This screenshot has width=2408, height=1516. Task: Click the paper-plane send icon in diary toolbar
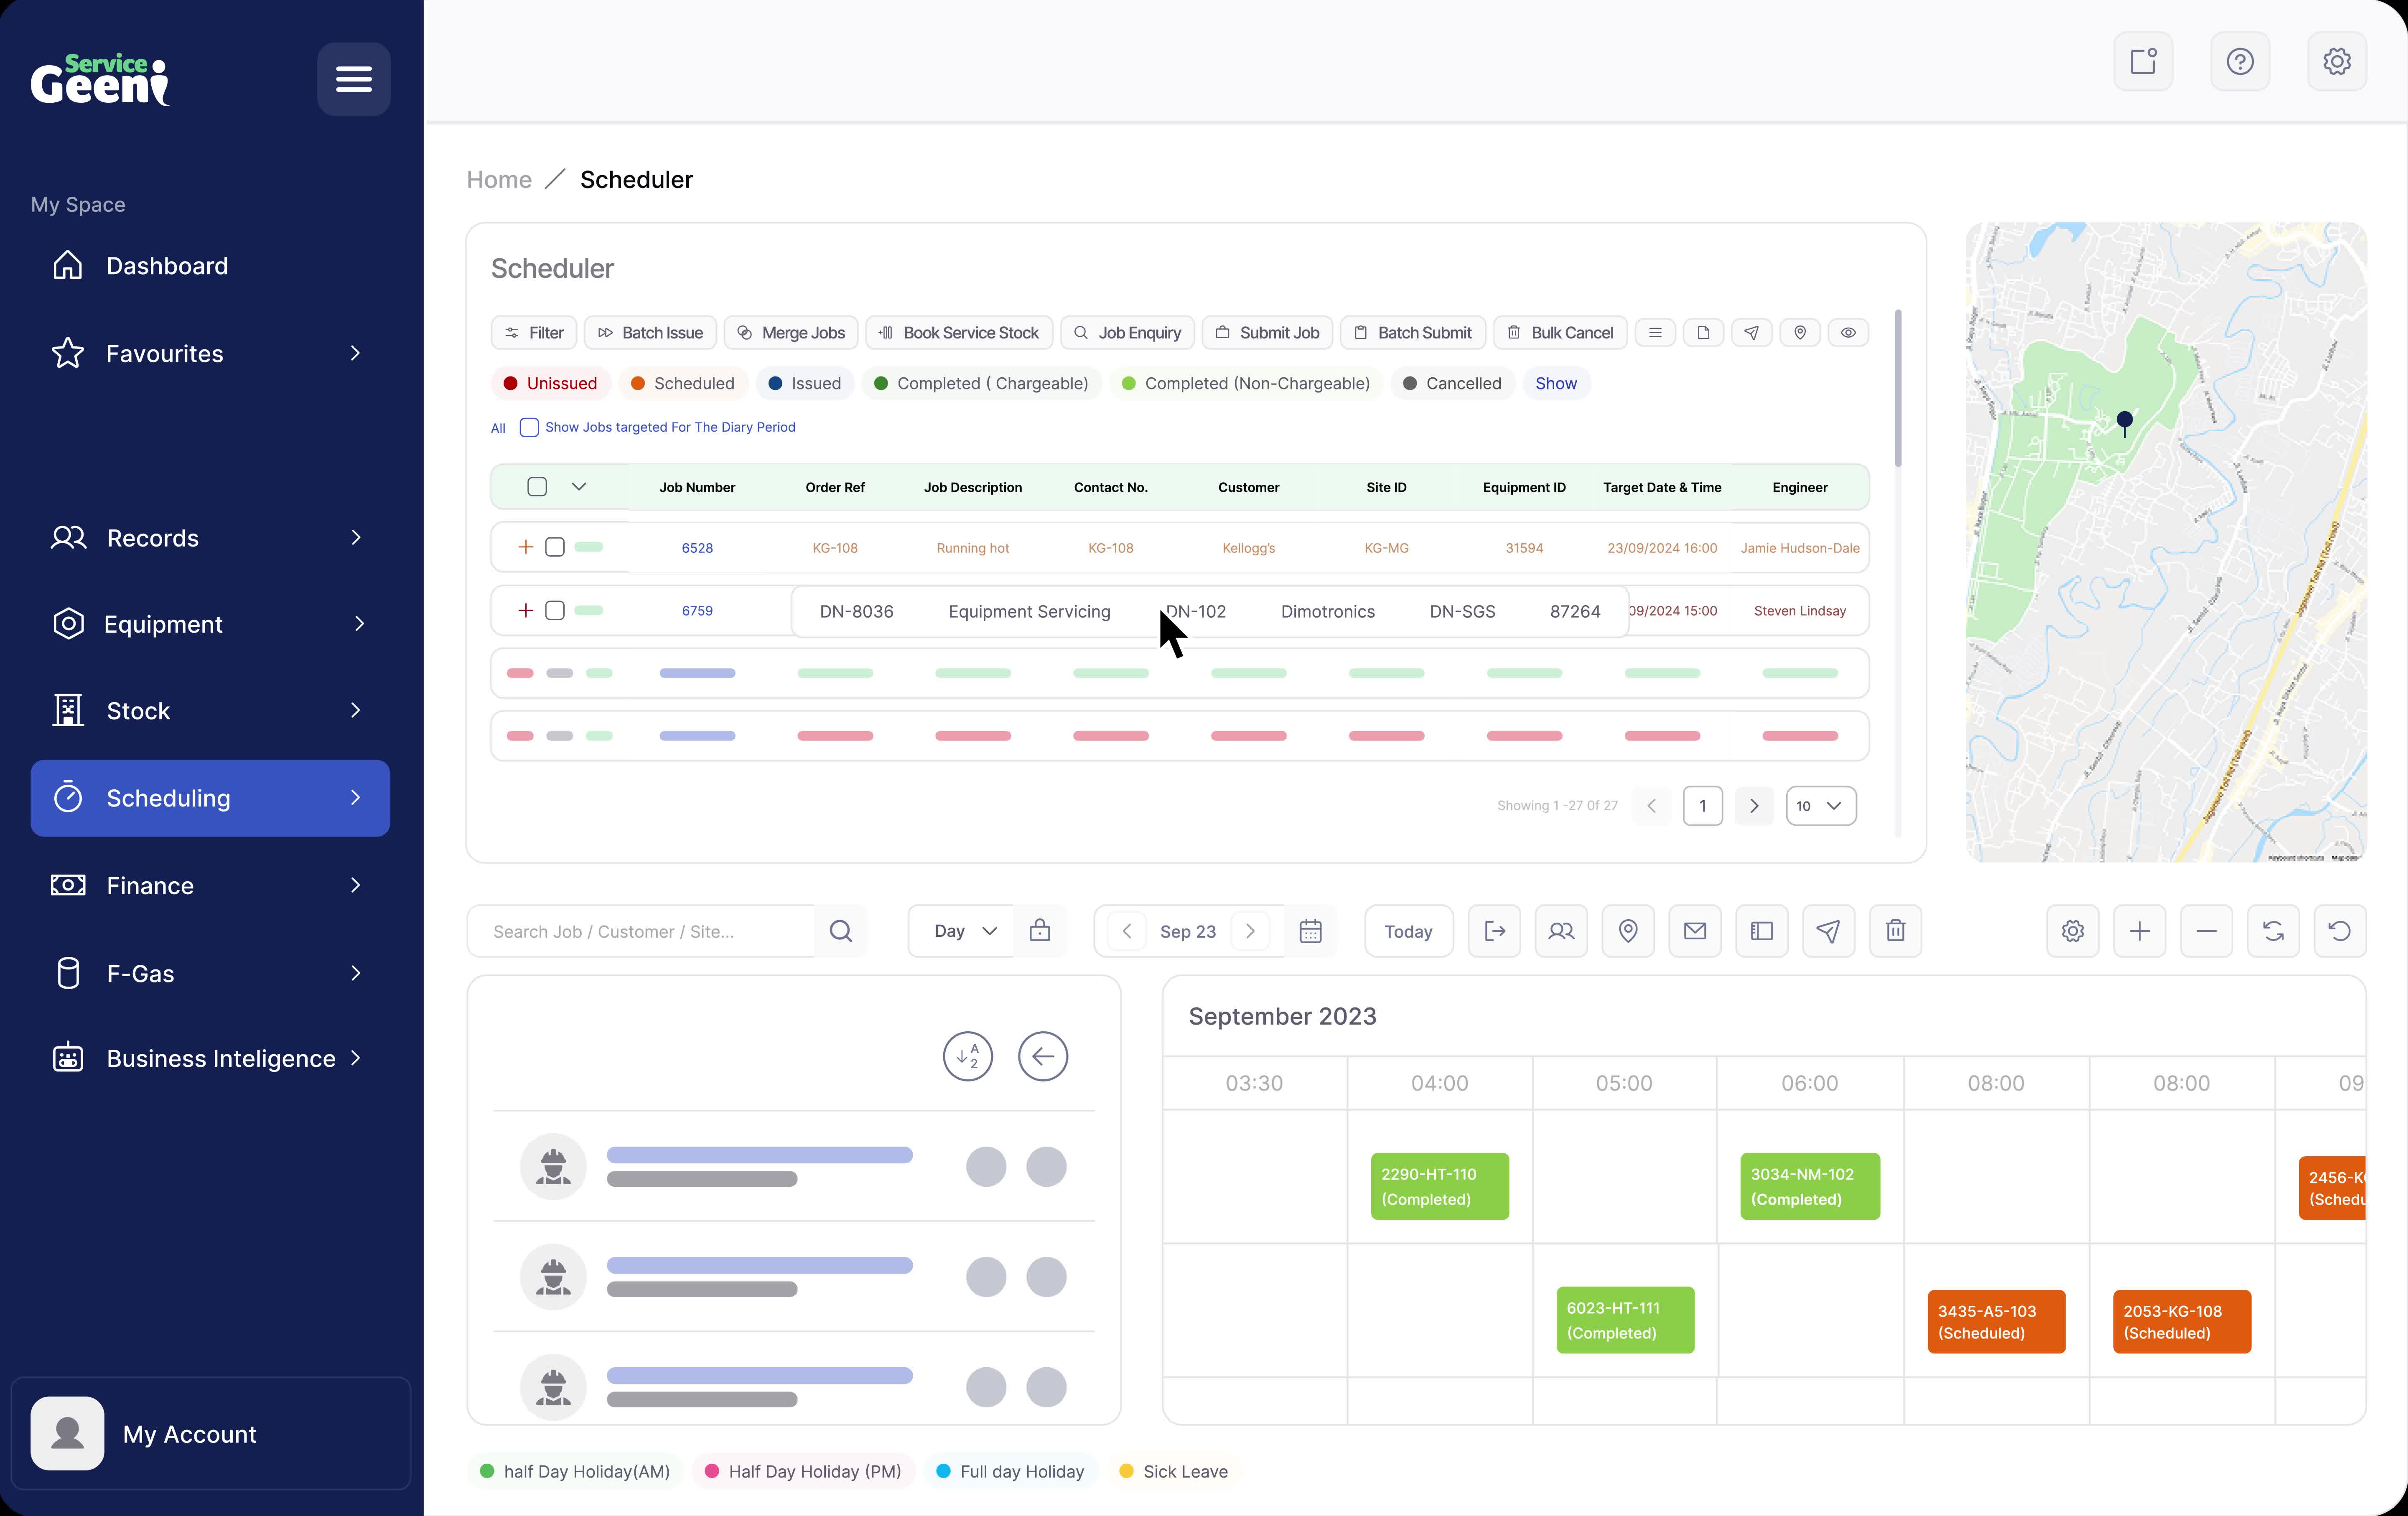pyautogui.click(x=1828, y=931)
